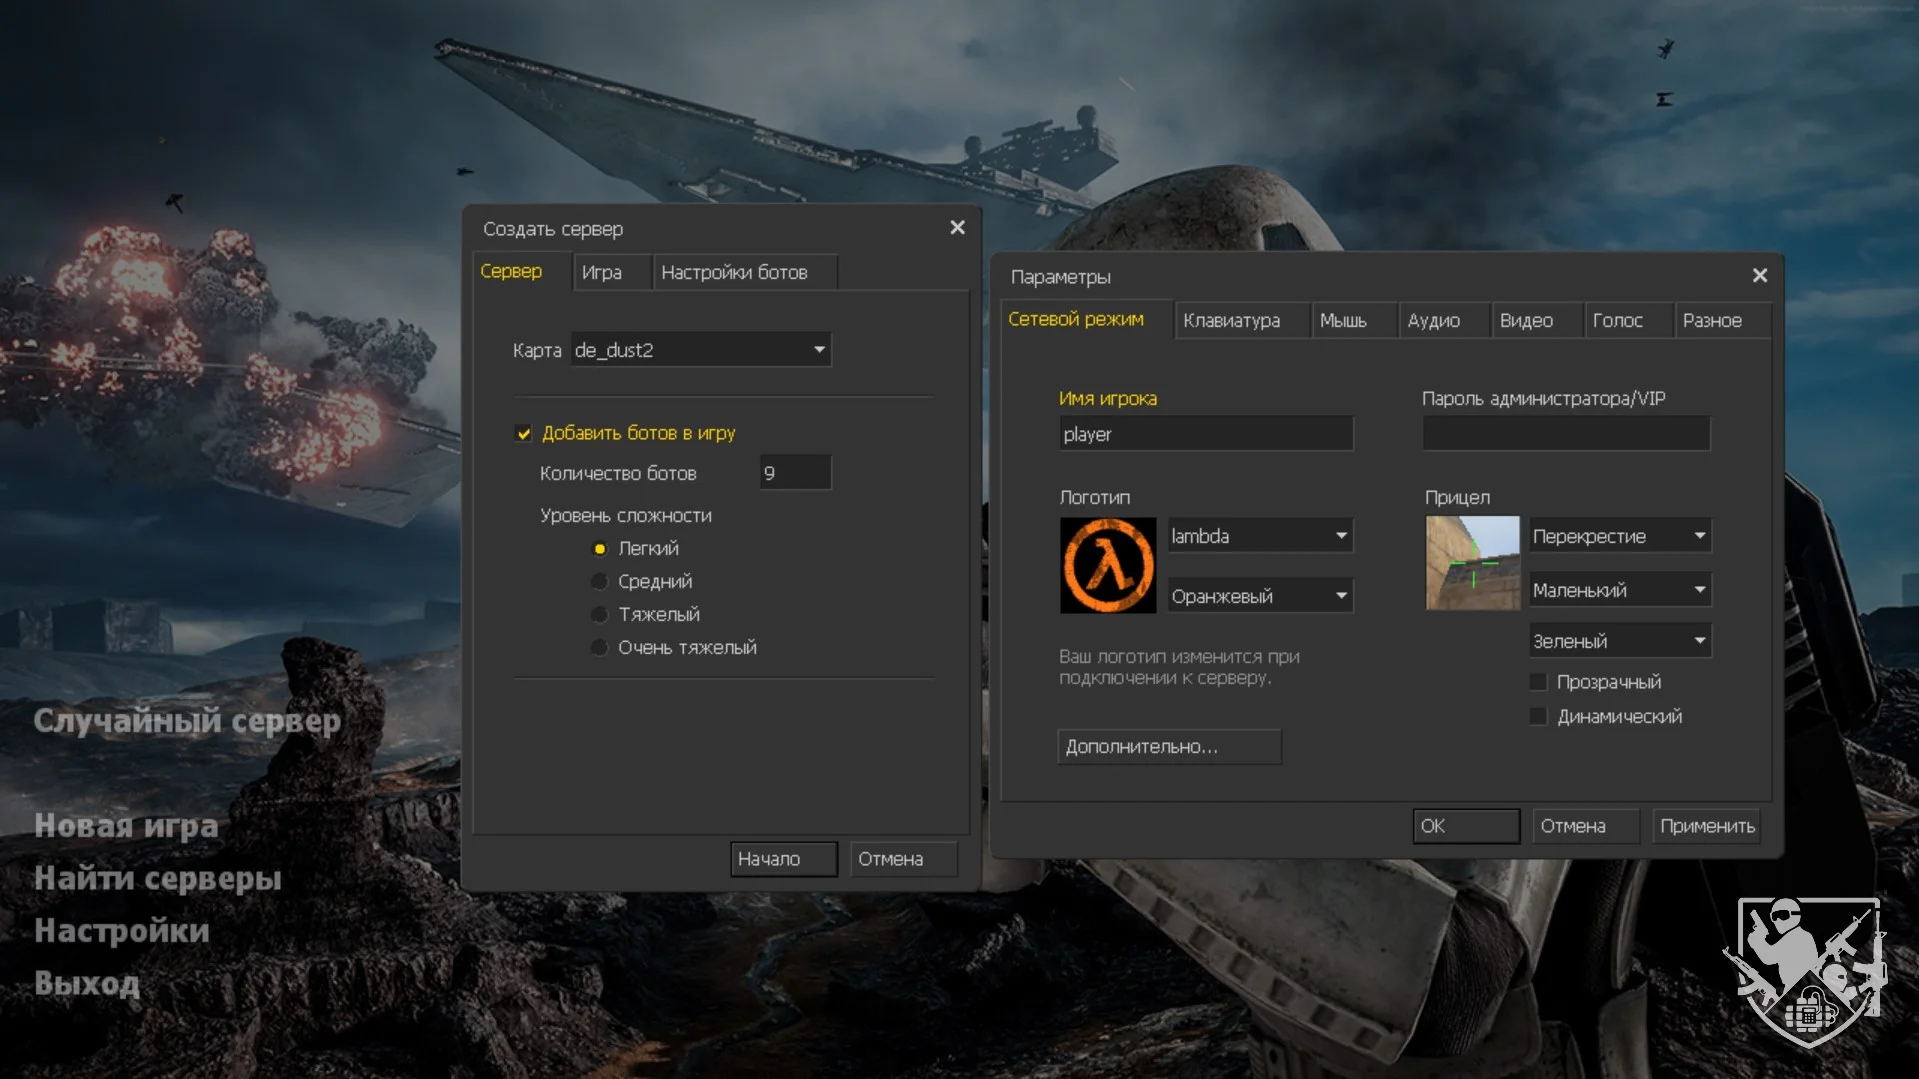Select Средний difficulty level
The width and height of the screenshot is (1919, 1079).
pos(599,581)
